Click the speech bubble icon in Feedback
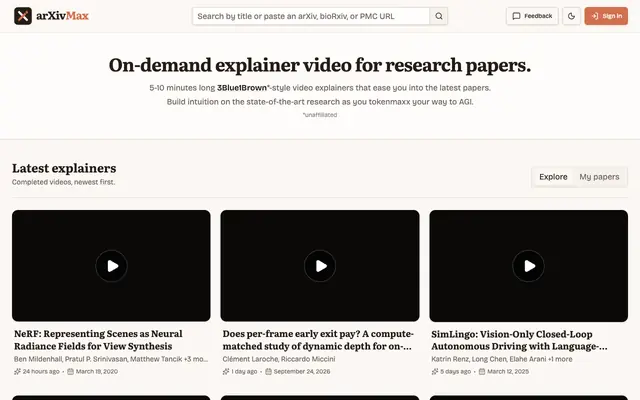640x400 pixels. point(516,16)
